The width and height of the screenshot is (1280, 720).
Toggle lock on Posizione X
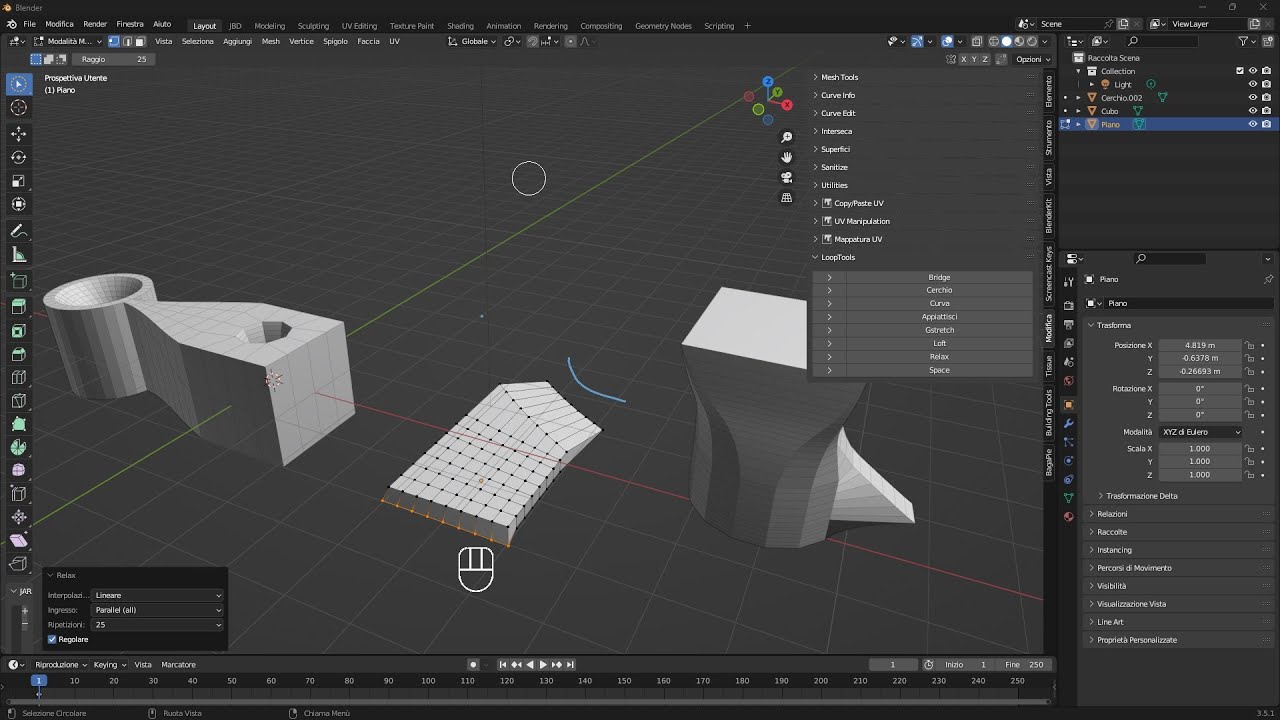[1249, 345]
